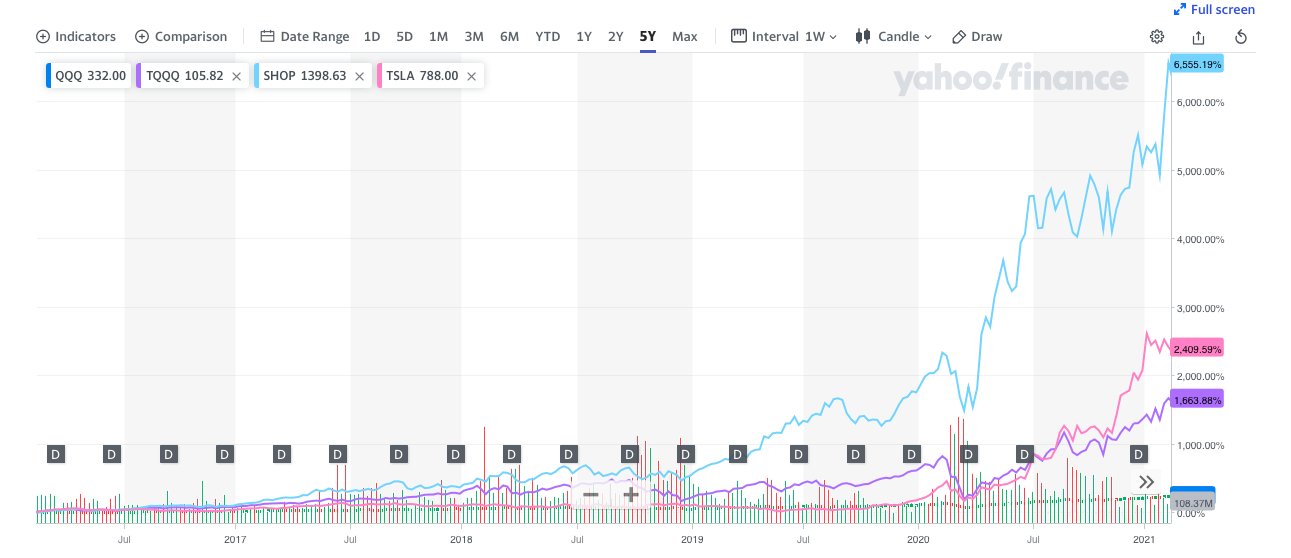Click the 6,000.00% axis label
This screenshot has height=558, width=1291.
[x=1200, y=102]
